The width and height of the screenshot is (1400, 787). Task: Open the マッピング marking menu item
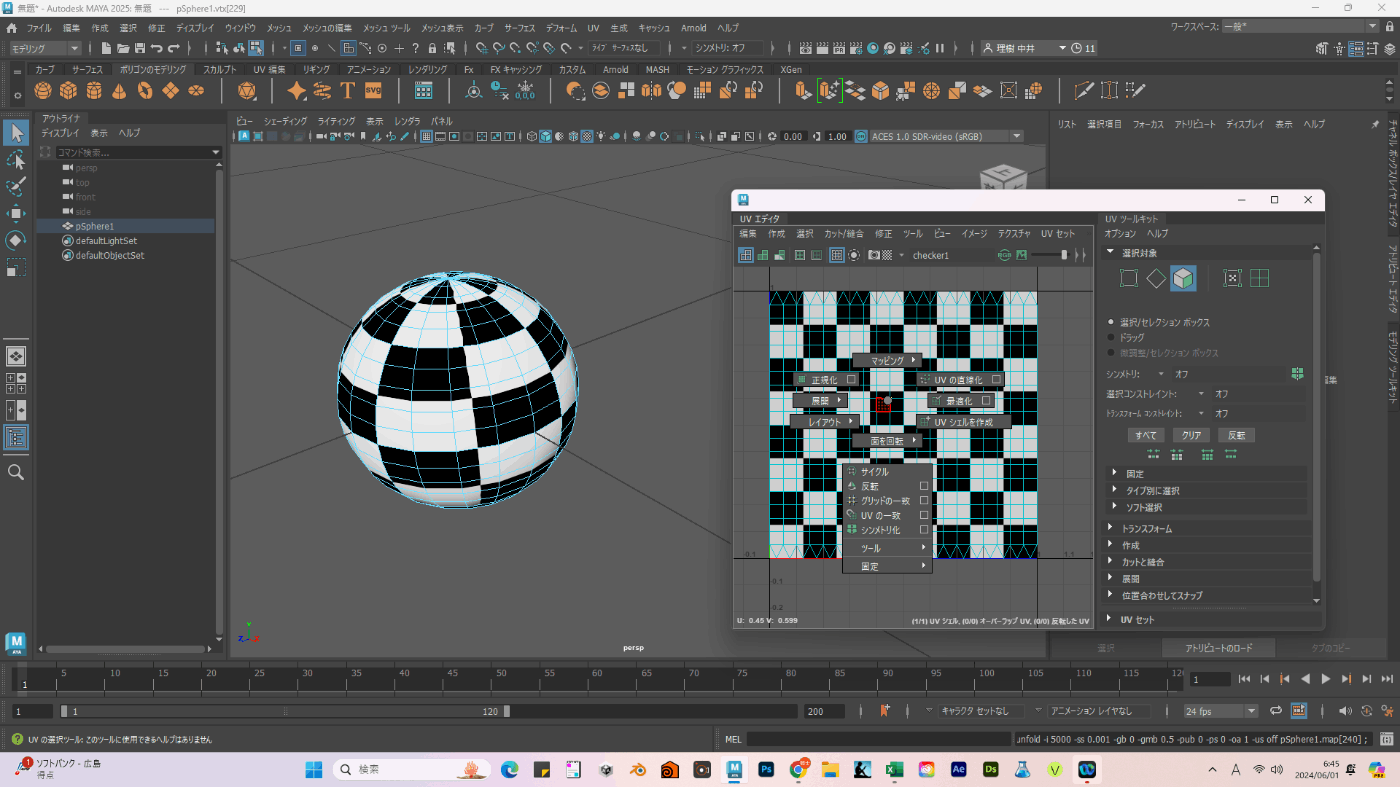pyautogui.click(x=886, y=360)
